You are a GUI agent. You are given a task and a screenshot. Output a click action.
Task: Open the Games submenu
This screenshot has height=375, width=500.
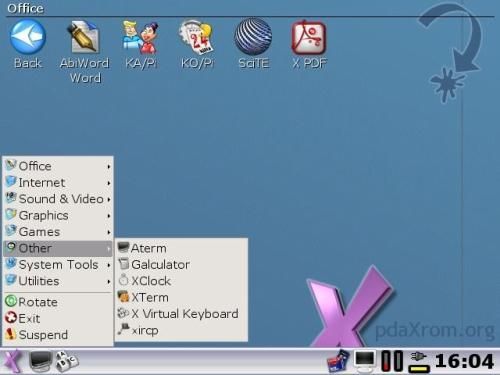pos(58,232)
